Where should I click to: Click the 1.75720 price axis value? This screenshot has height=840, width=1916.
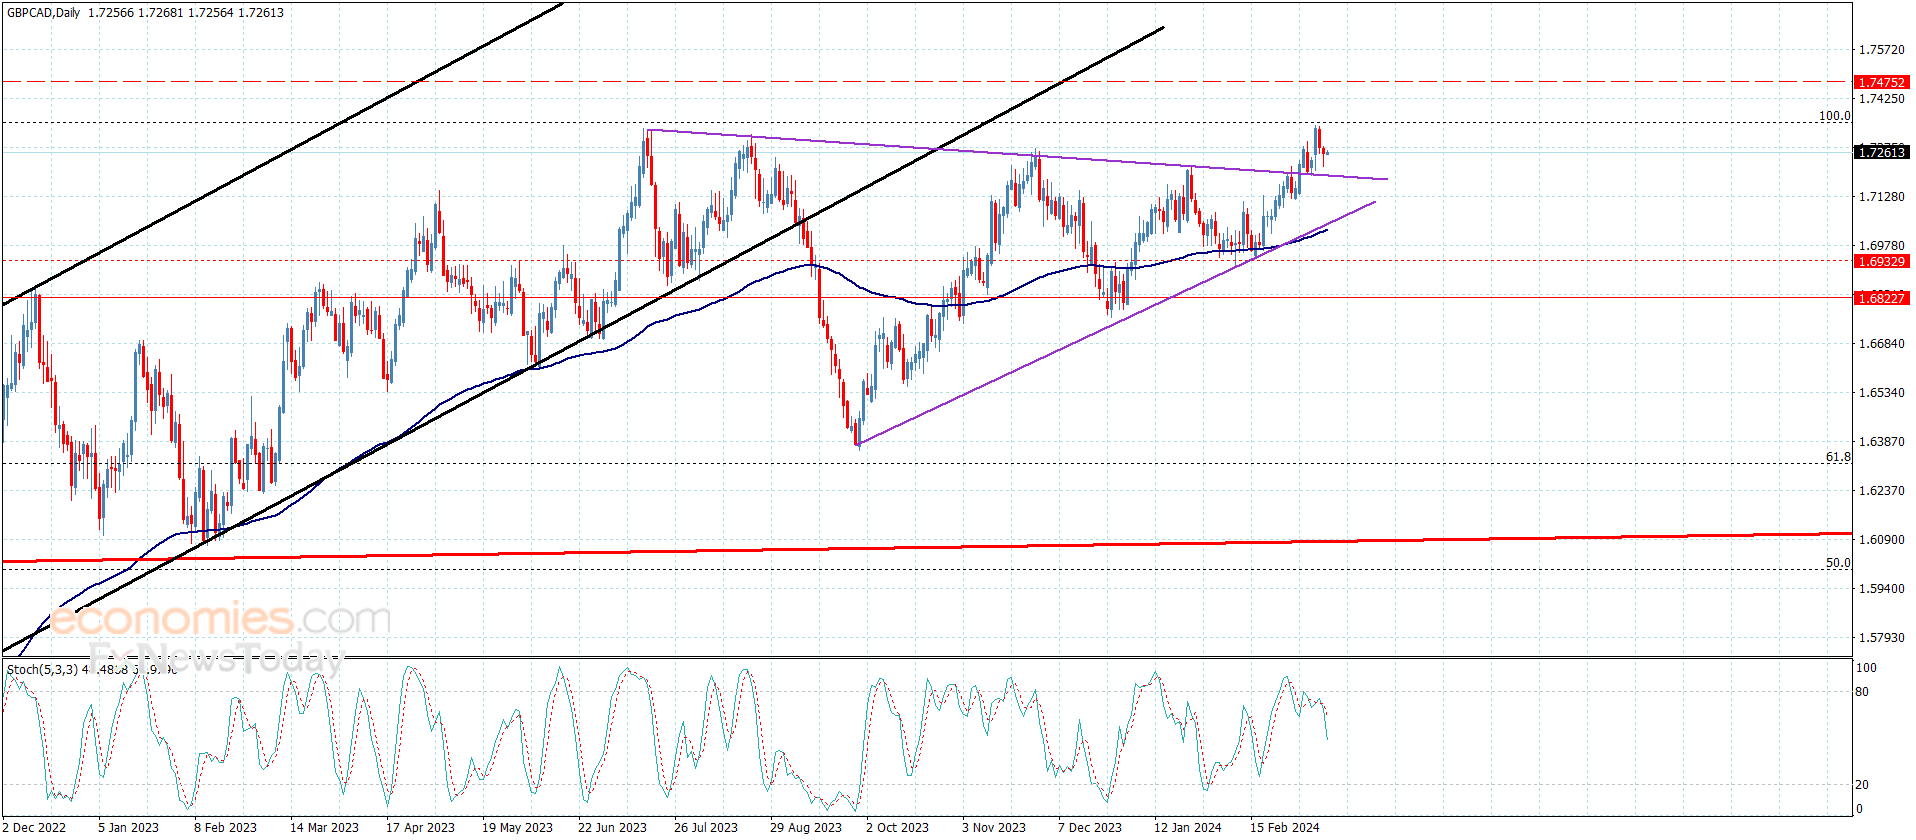[x=1881, y=49]
